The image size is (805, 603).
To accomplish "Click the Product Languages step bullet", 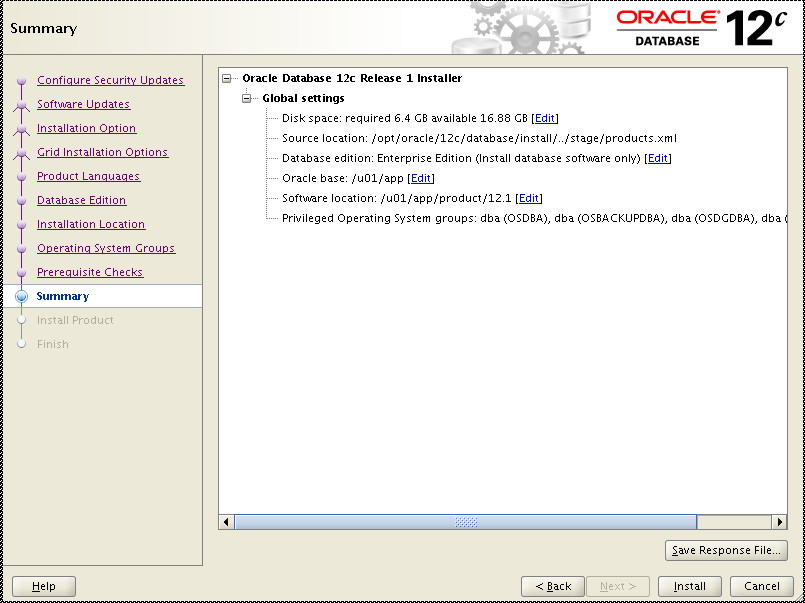I will coord(22,177).
